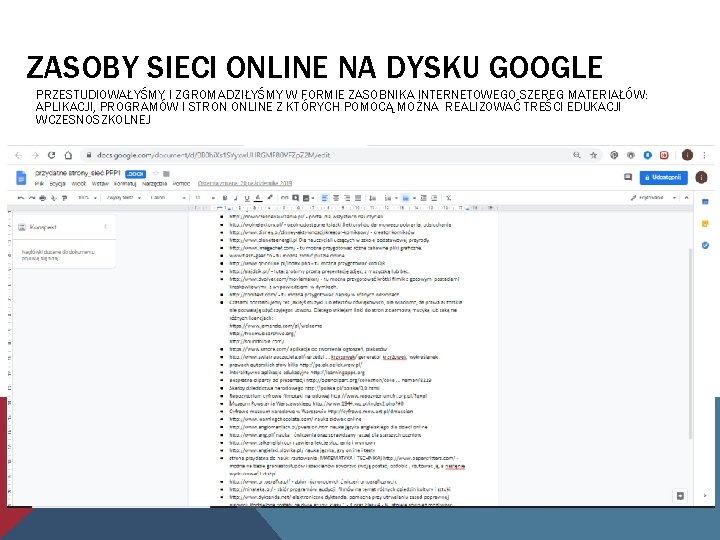Screen dimensions: 720x540
Task: Center align the text
Action: [336, 198]
